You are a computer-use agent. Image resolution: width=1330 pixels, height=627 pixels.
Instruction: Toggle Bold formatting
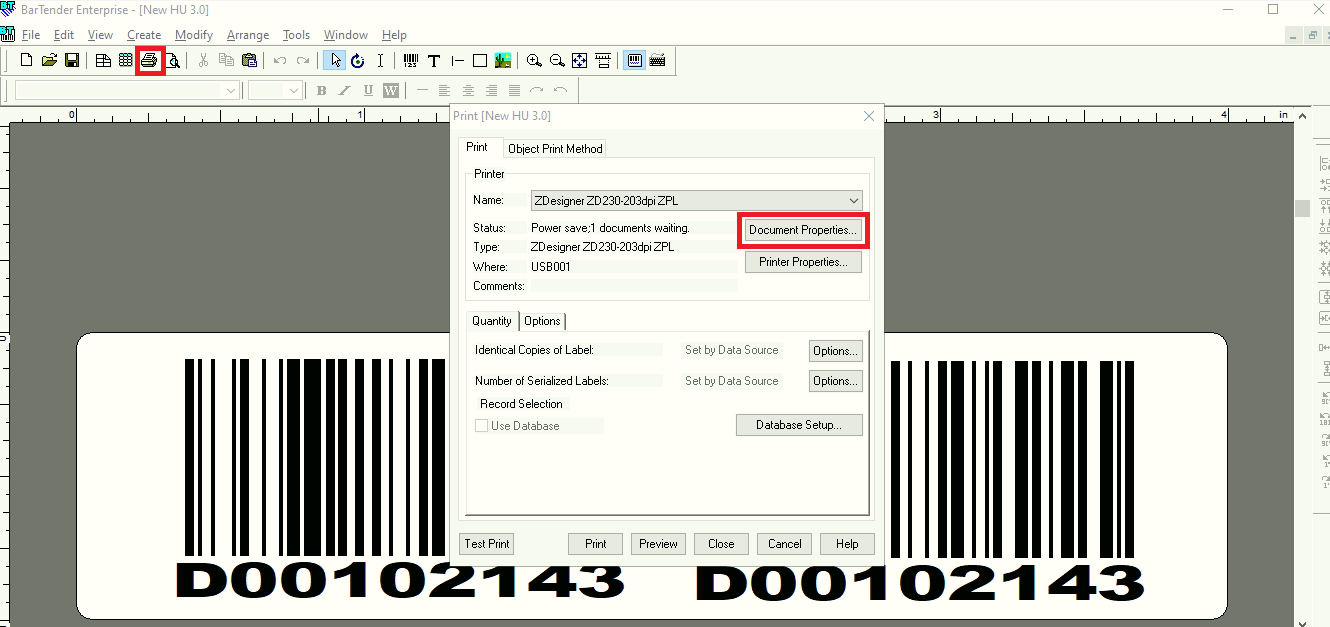pyautogui.click(x=321, y=91)
